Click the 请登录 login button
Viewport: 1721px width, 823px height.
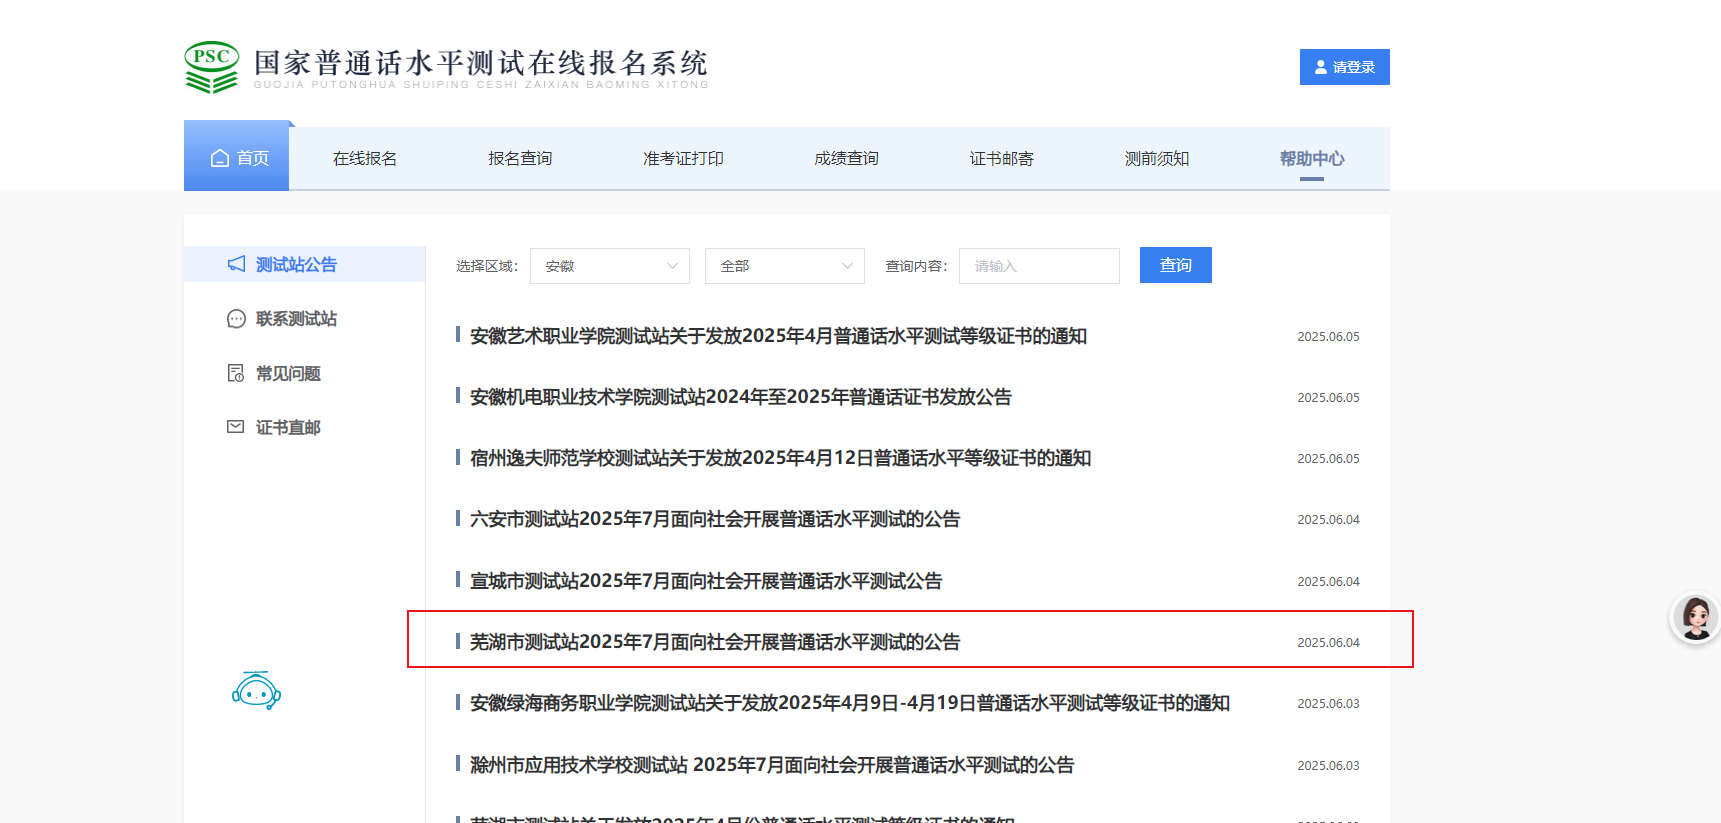click(1345, 67)
